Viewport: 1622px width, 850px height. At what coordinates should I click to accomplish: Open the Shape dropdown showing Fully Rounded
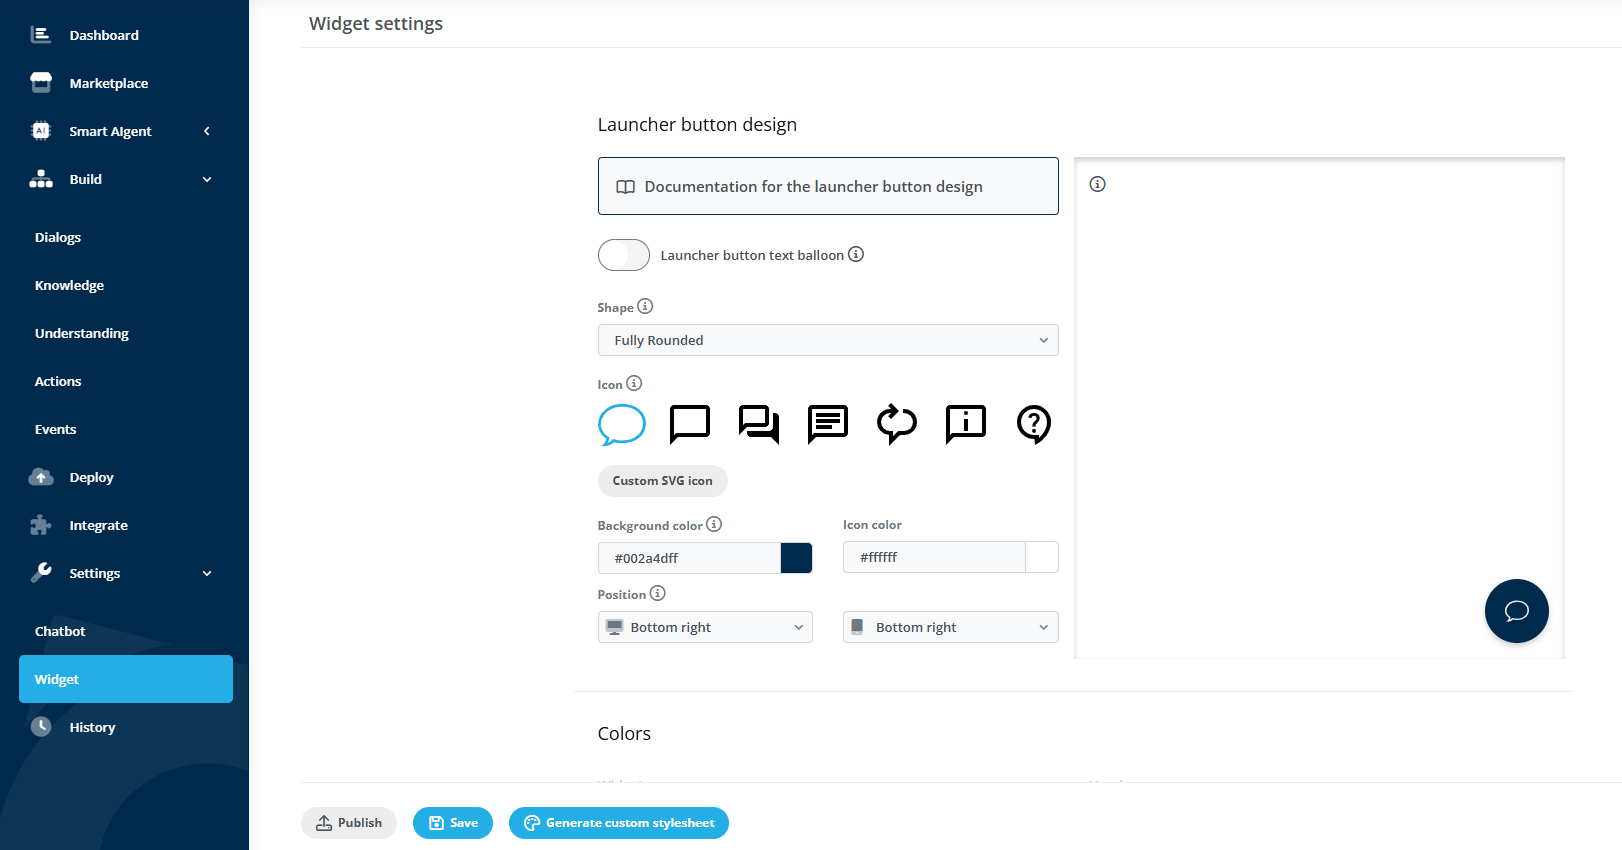click(828, 340)
